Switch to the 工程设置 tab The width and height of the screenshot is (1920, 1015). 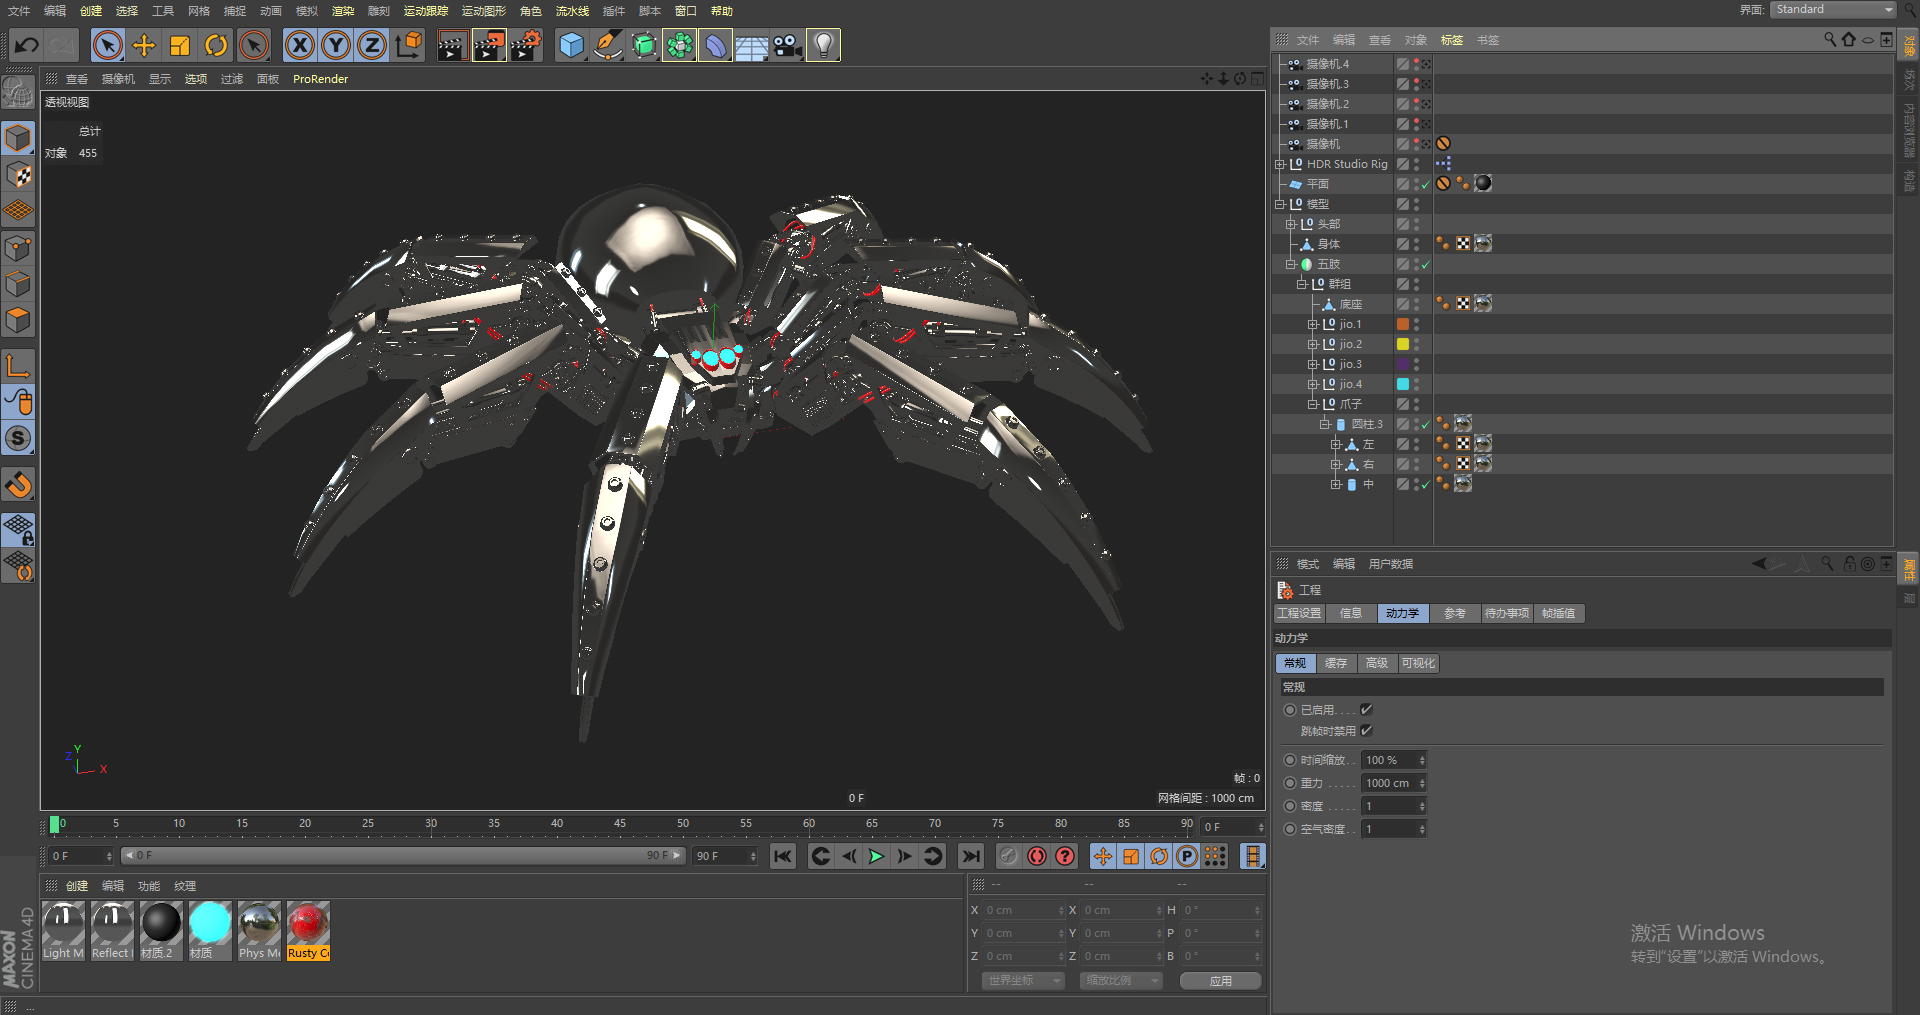coord(1299,613)
